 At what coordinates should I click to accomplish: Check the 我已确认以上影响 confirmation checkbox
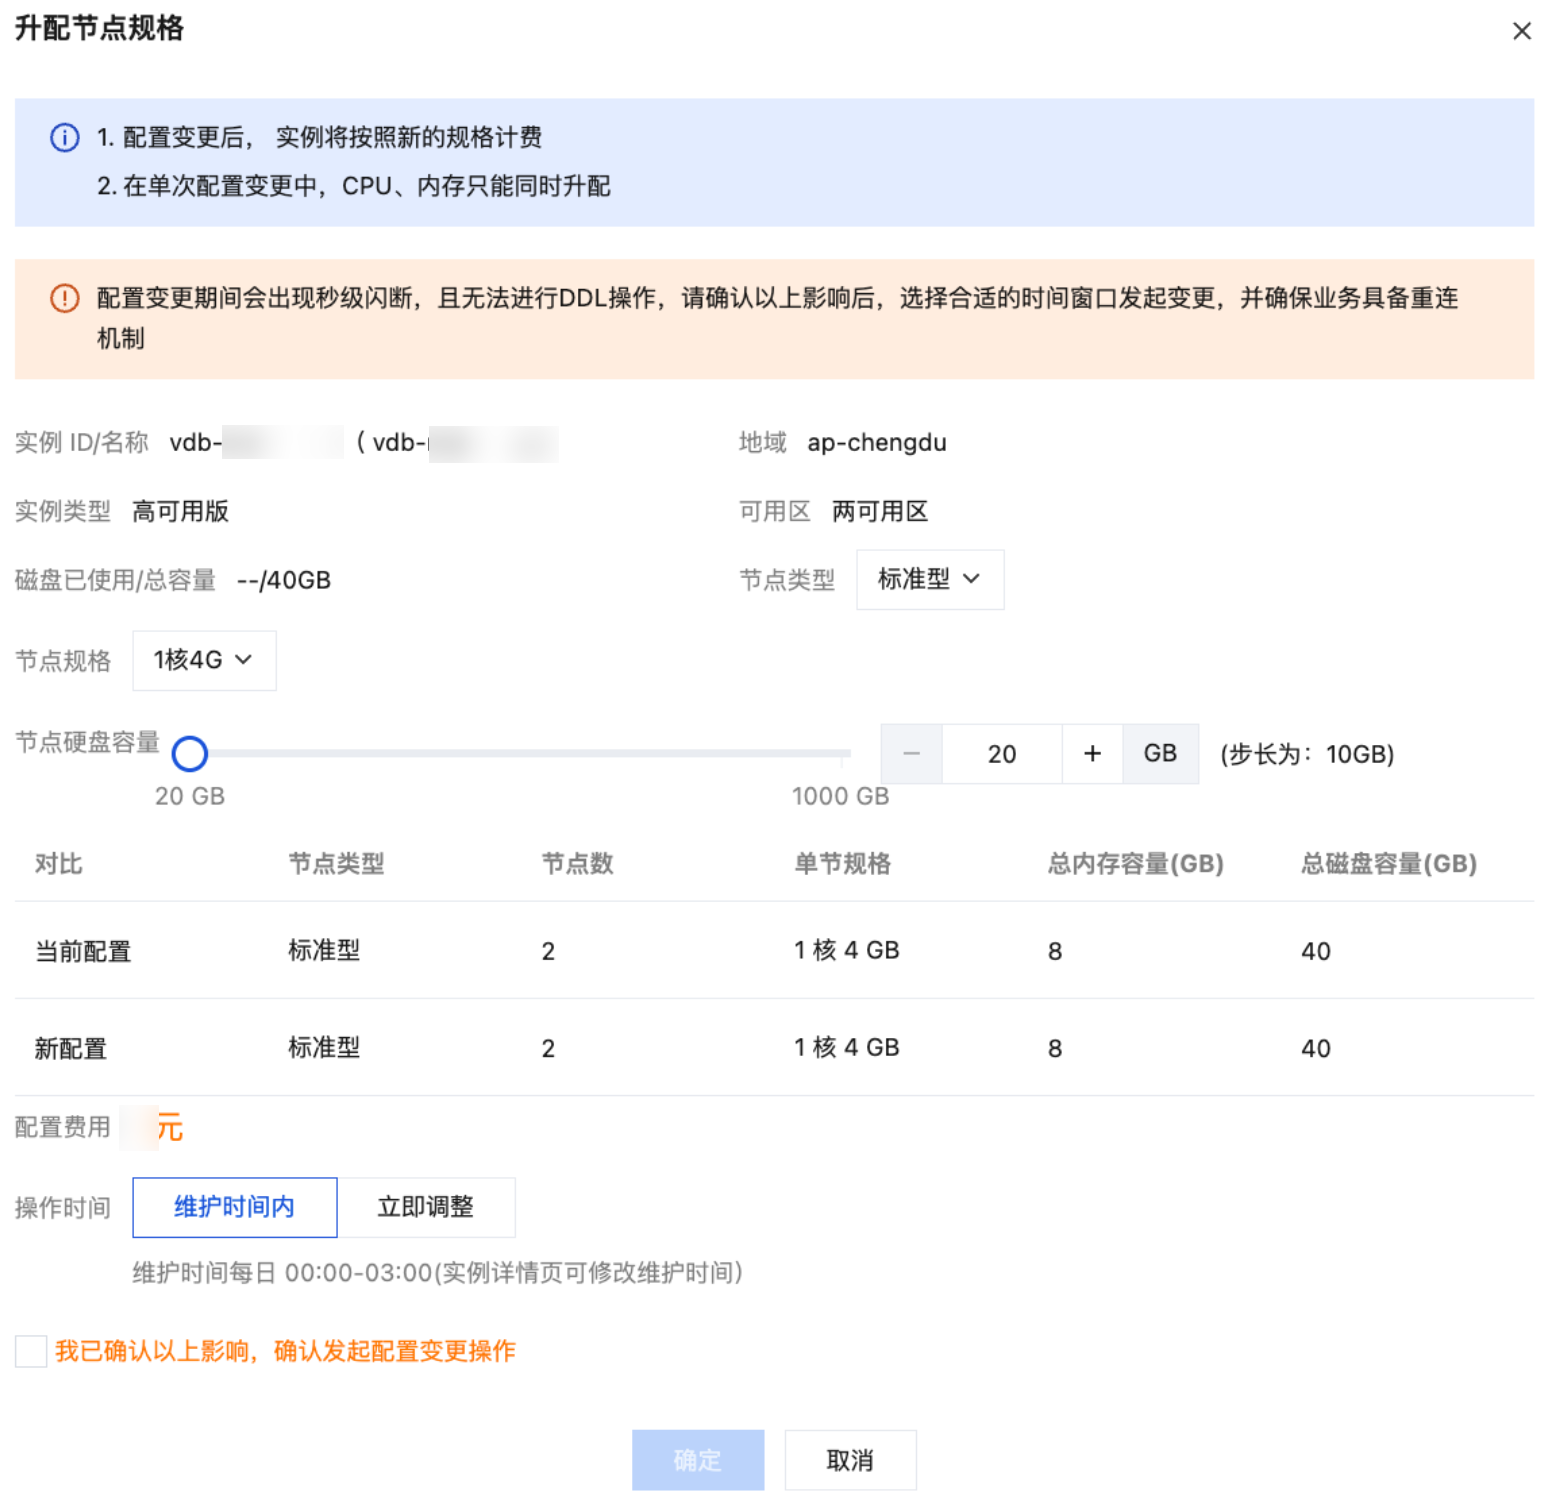tap(31, 1351)
